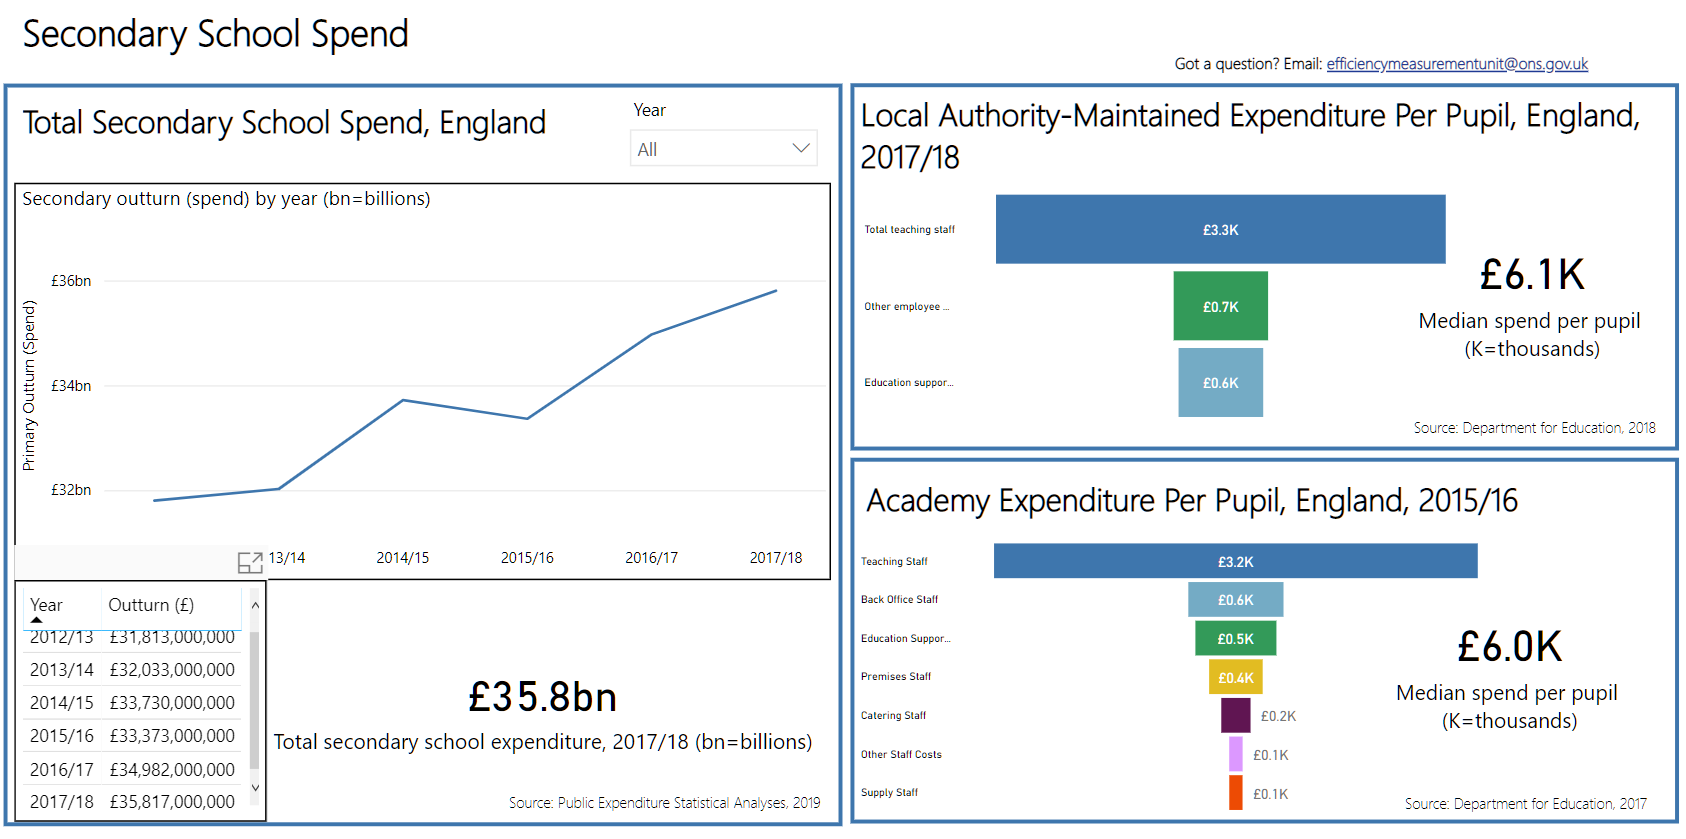Viewport: 1686px width, 839px height.
Task: Click the 2015/16 x-axis label
Action: click(527, 558)
